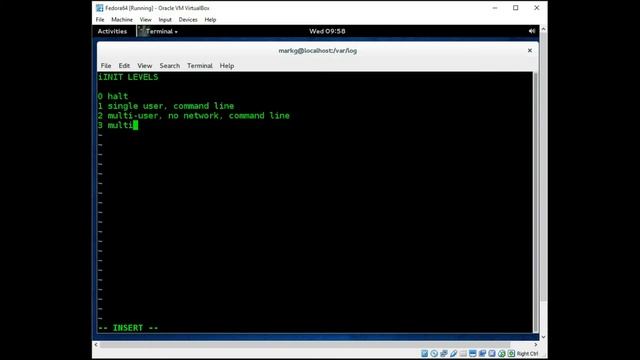Click the 'INIT LEVELS' heading text

point(130,77)
